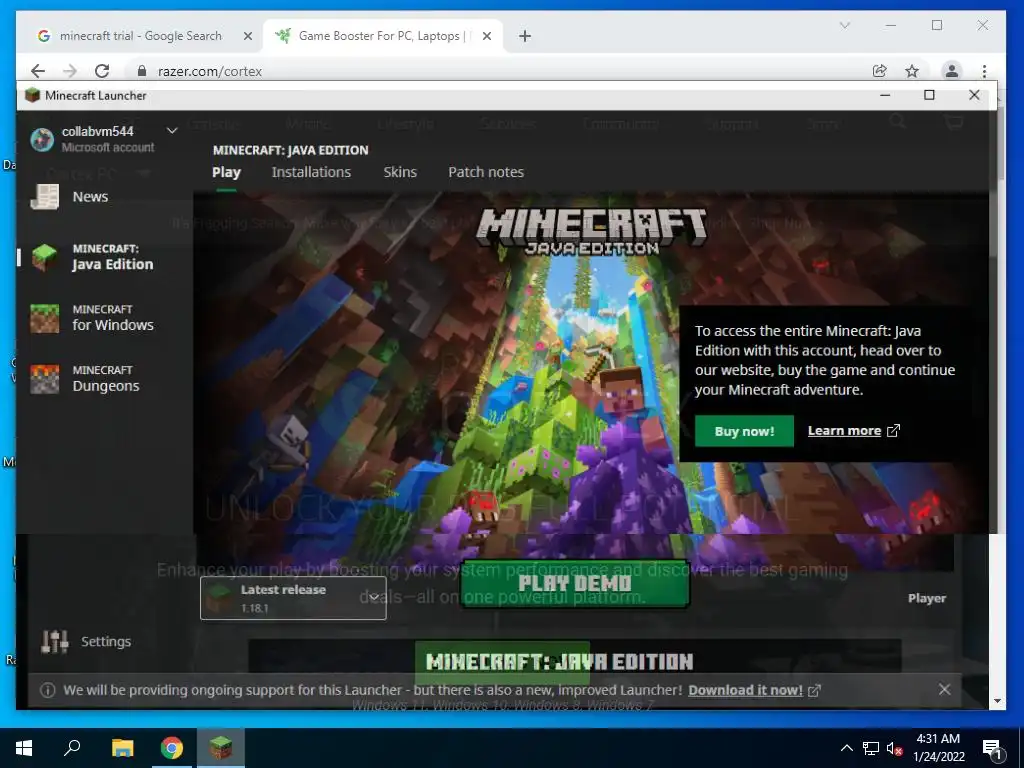The height and width of the screenshot is (768, 1024).
Task: Open the Chrome profile icon
Action: click(x=952, y=71)
